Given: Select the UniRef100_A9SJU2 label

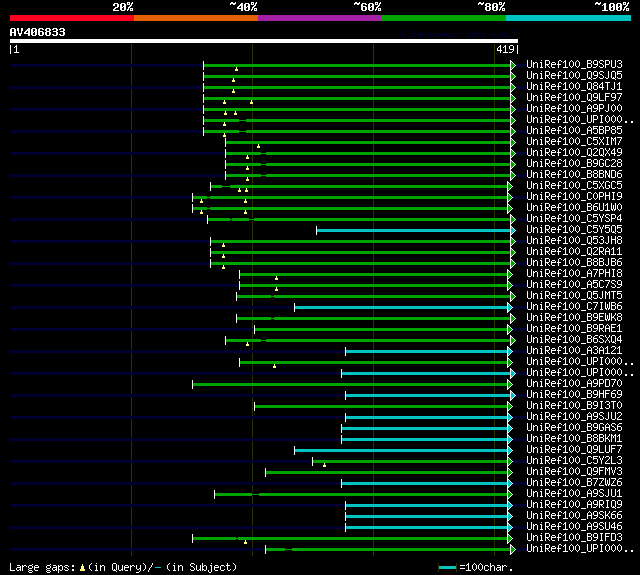Looking at the screenshot, I should 574,416.
